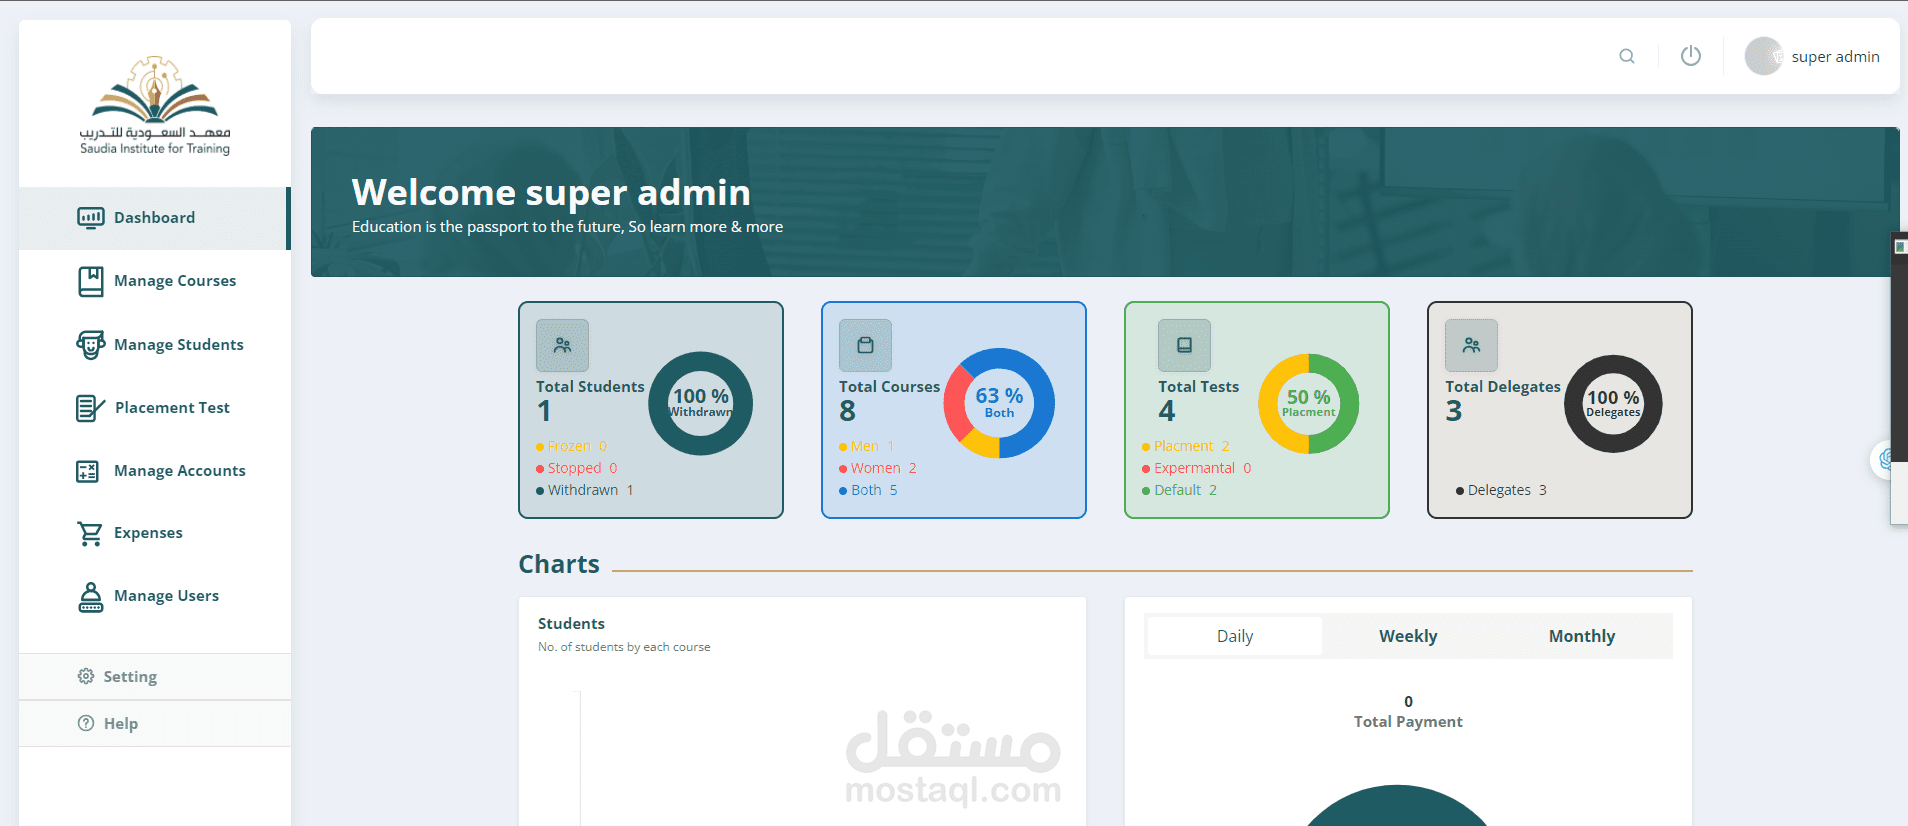Image resolution: width=1908 pixels, height=826 pixels.
Task: Click the Total Delegates heading
Action: coord(1502,387)
